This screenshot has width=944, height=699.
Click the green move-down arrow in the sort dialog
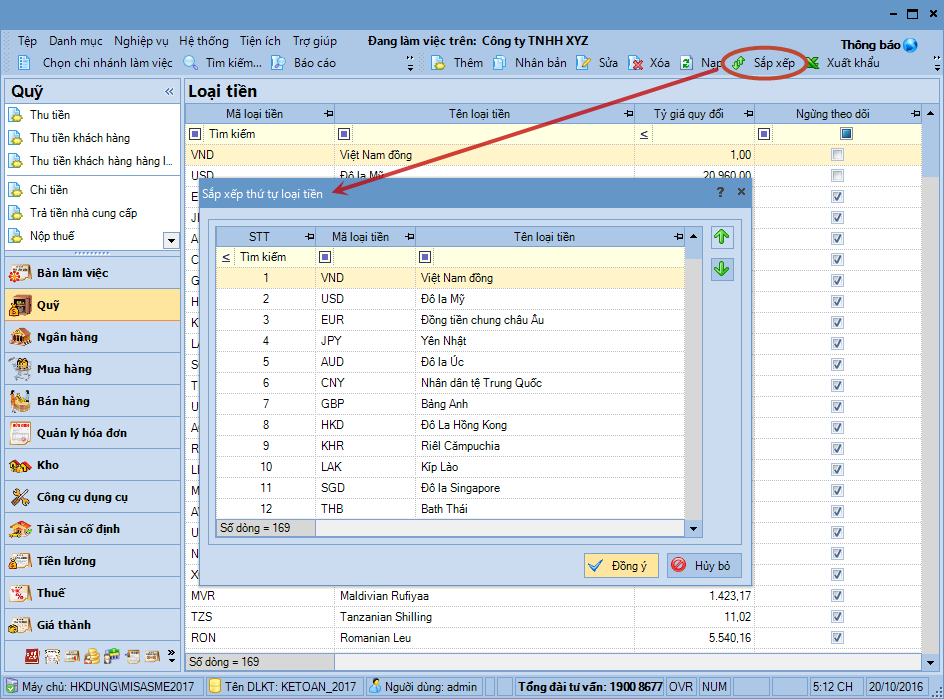tap(722, 269)
